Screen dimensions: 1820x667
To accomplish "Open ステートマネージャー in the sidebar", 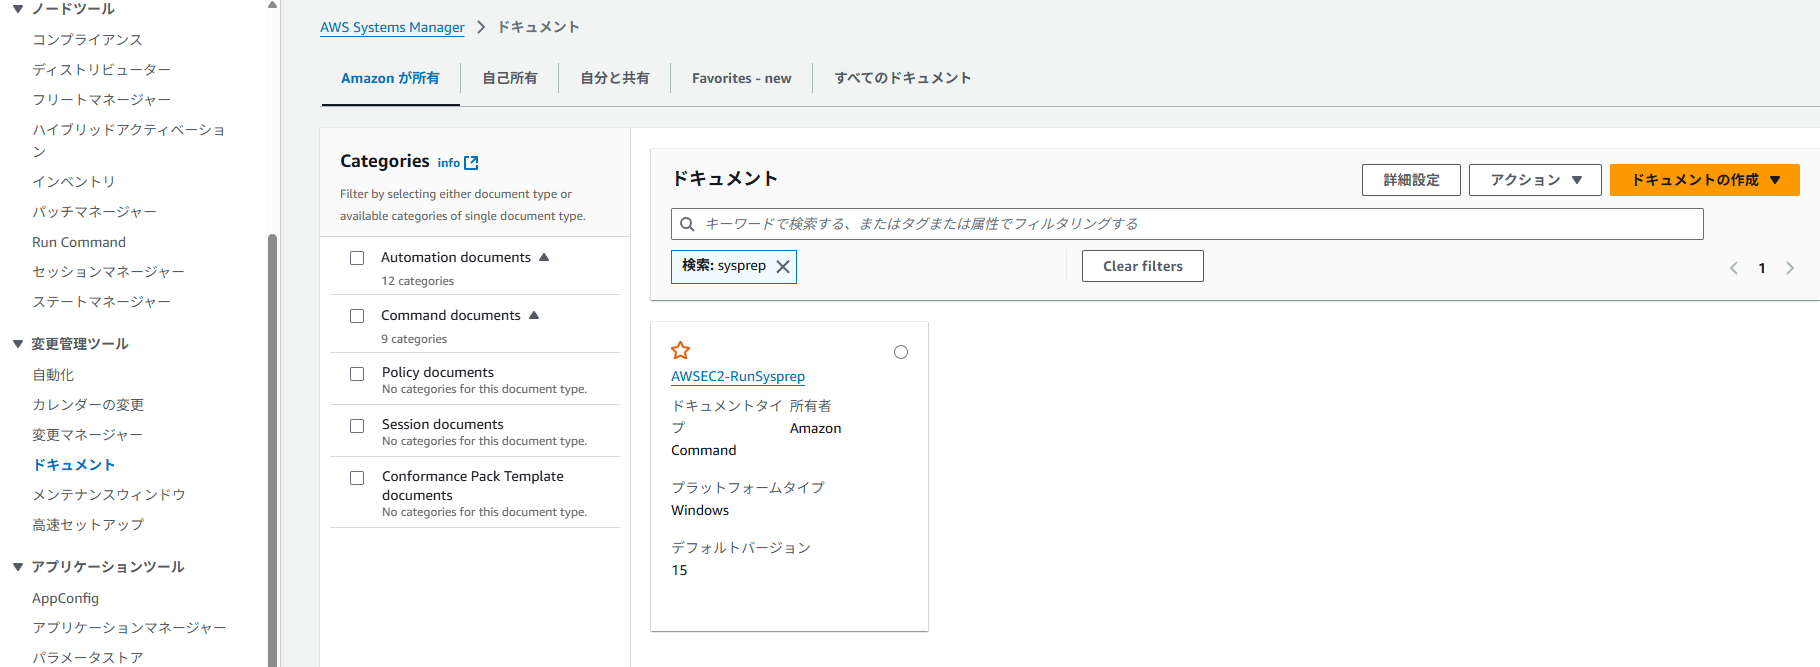I will (x=101, y=302).
